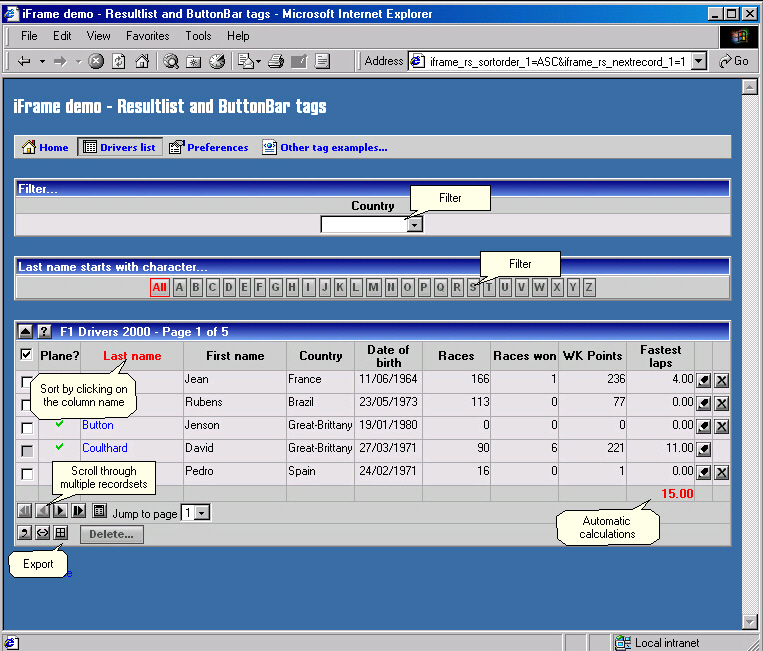763x651 pixels.
Task: Edit the Button driver row
Action: point(704,427)
